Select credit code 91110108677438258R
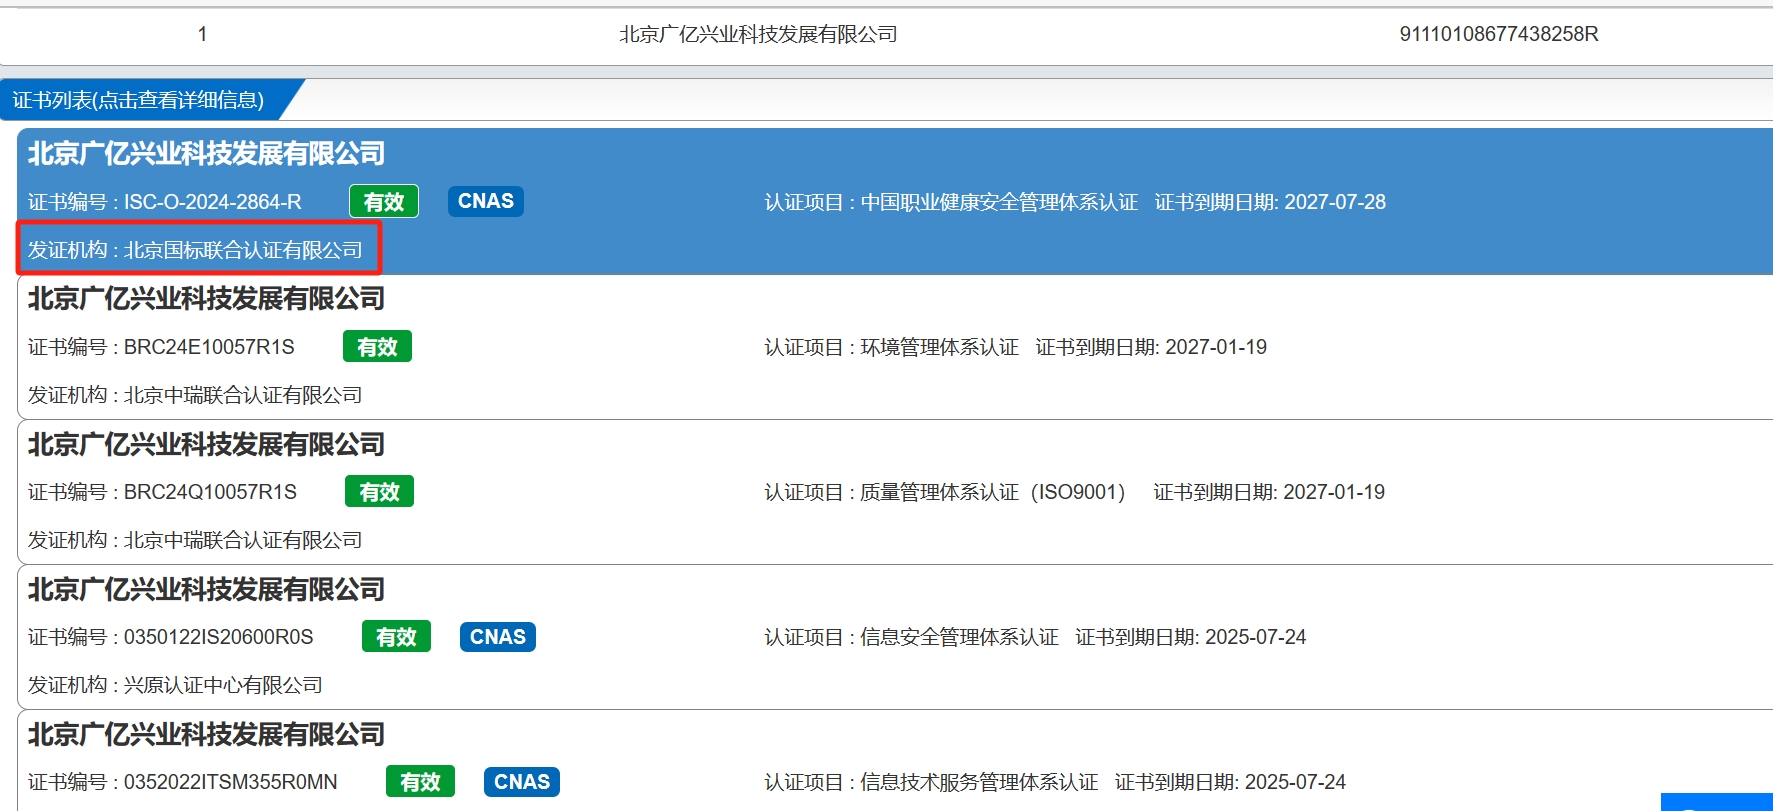Viewport: 1773px width, 811px height. coord(1499,34)
